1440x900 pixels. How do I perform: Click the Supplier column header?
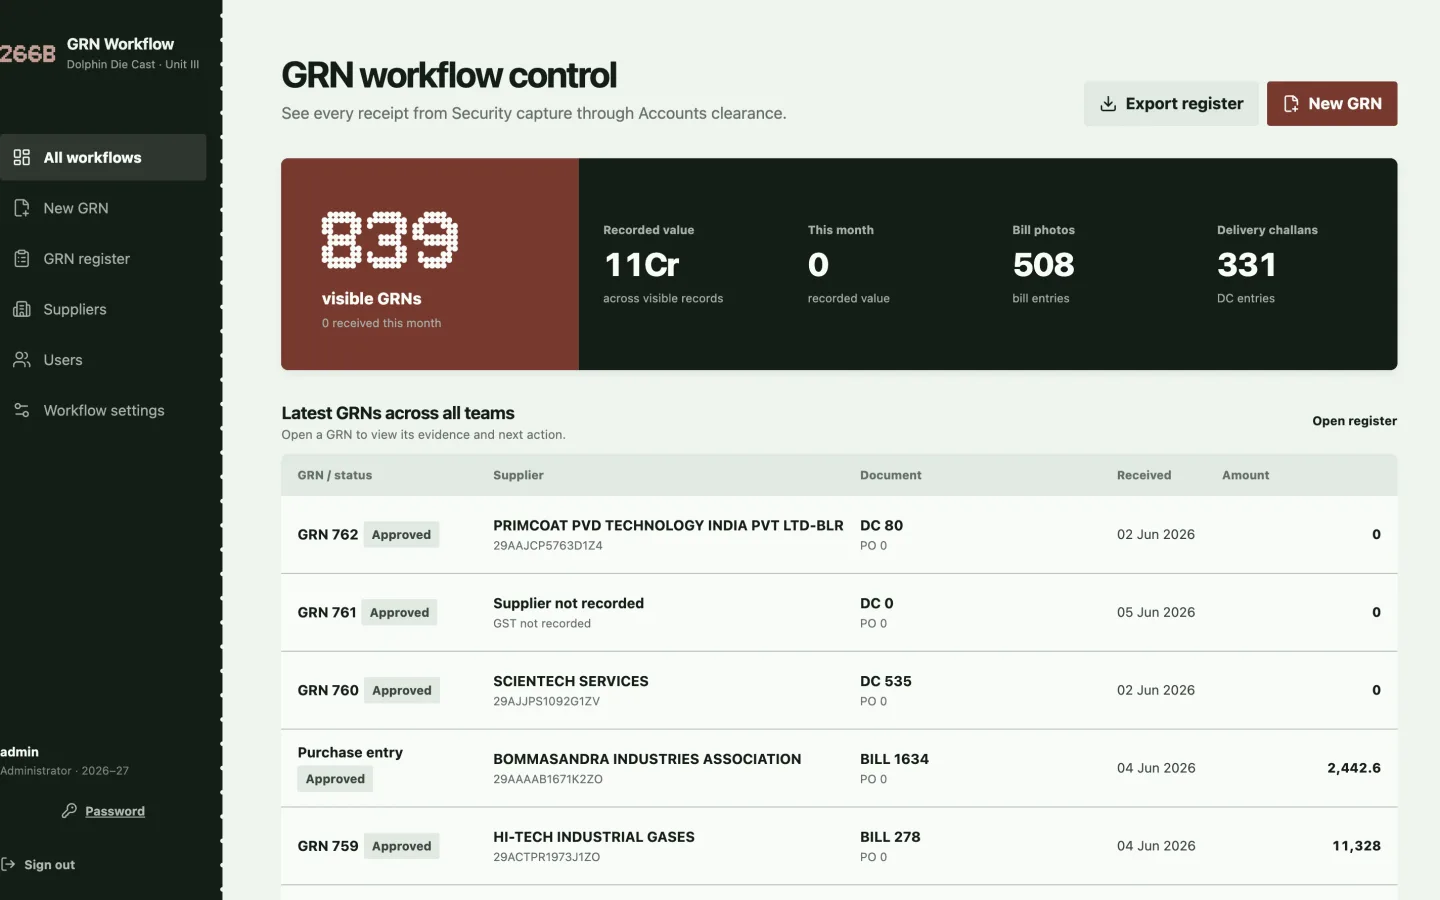[x=518, y=476]
